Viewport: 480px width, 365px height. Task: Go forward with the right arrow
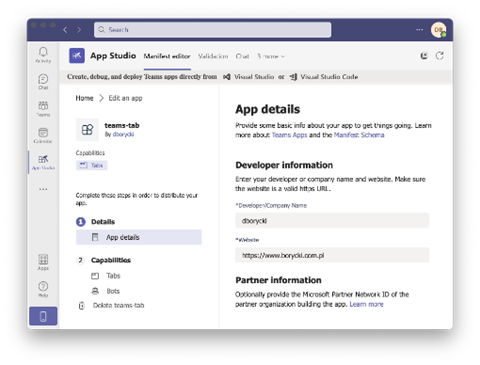tap(79, 30)
